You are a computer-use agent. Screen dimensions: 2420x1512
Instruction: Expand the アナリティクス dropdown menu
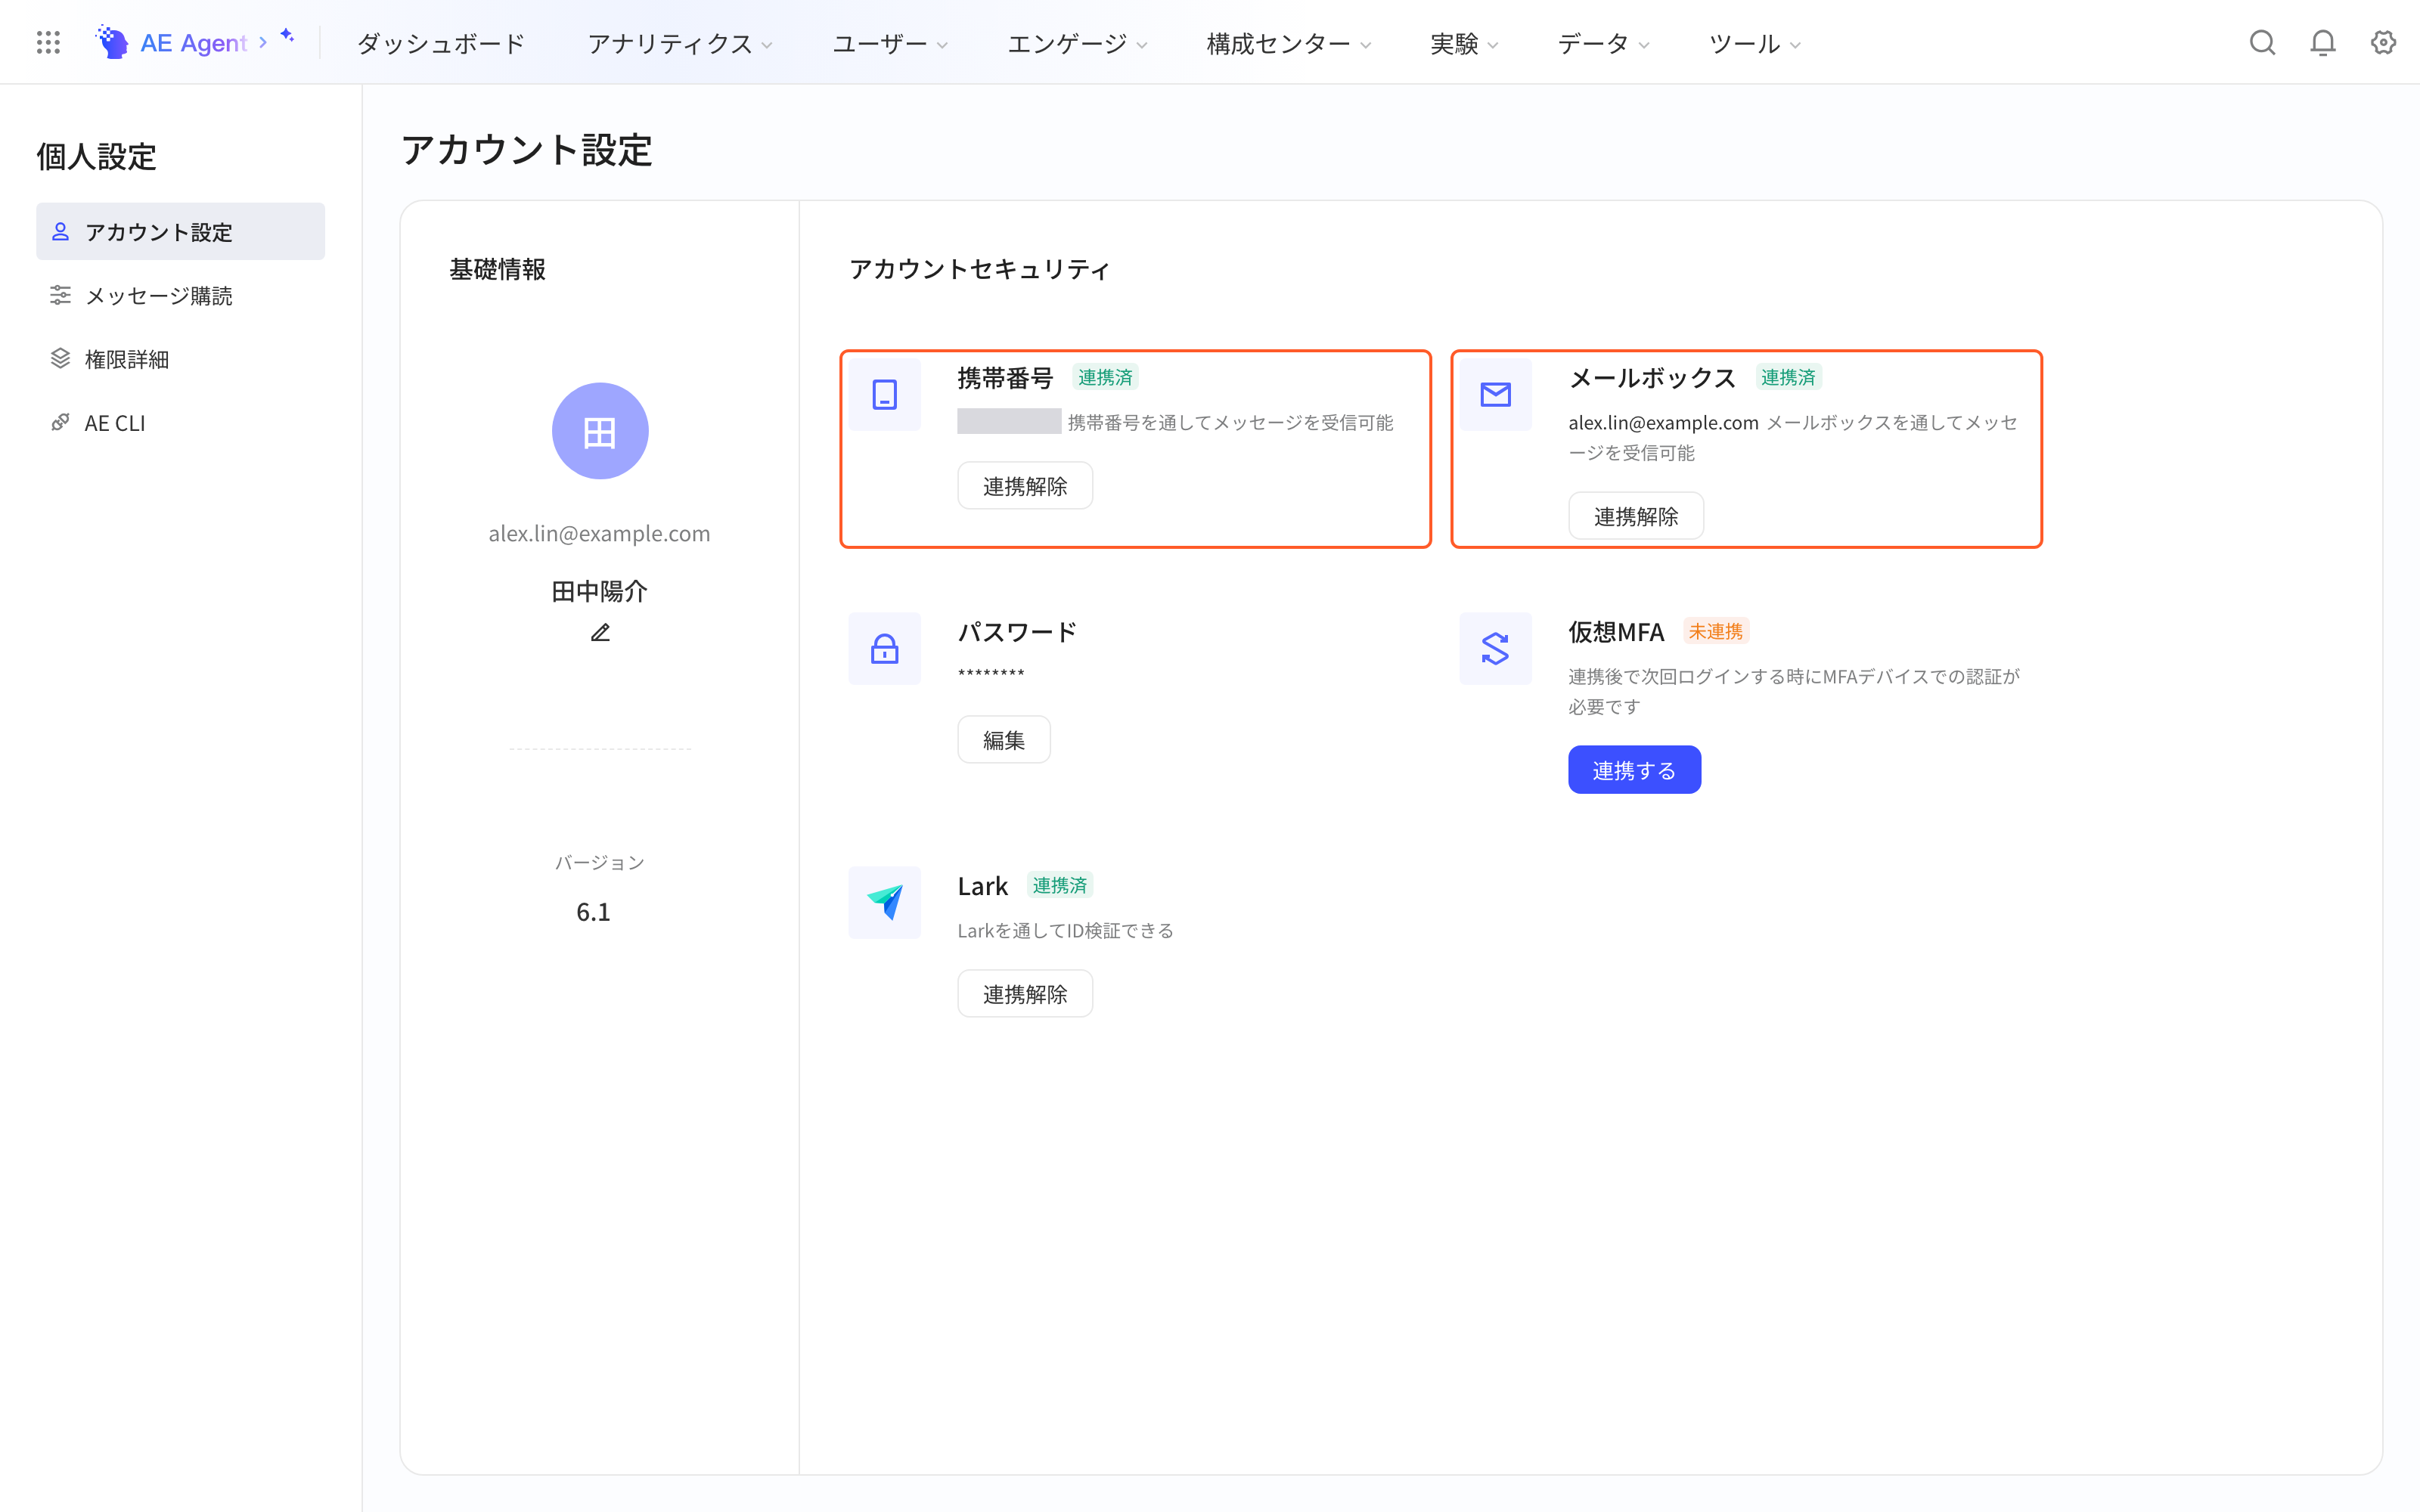click(680, 43)
